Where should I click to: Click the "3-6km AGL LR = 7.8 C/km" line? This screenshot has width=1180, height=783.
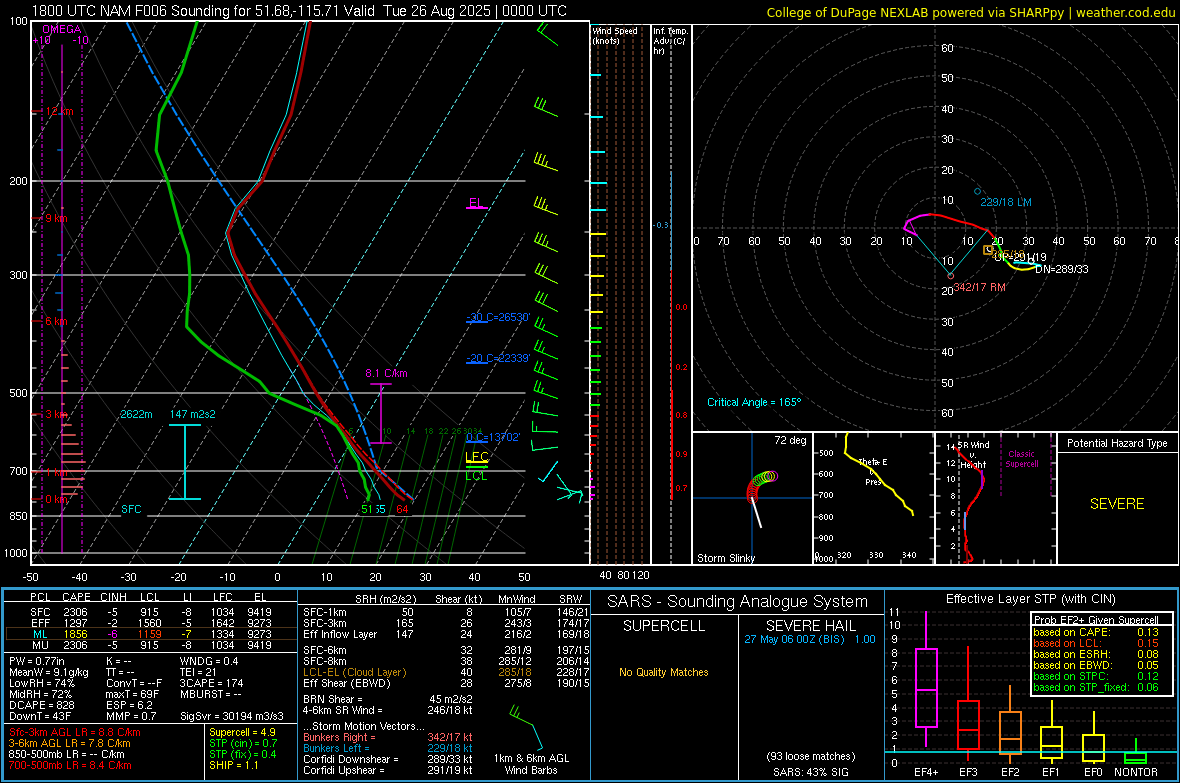click(x=70, y=743)
